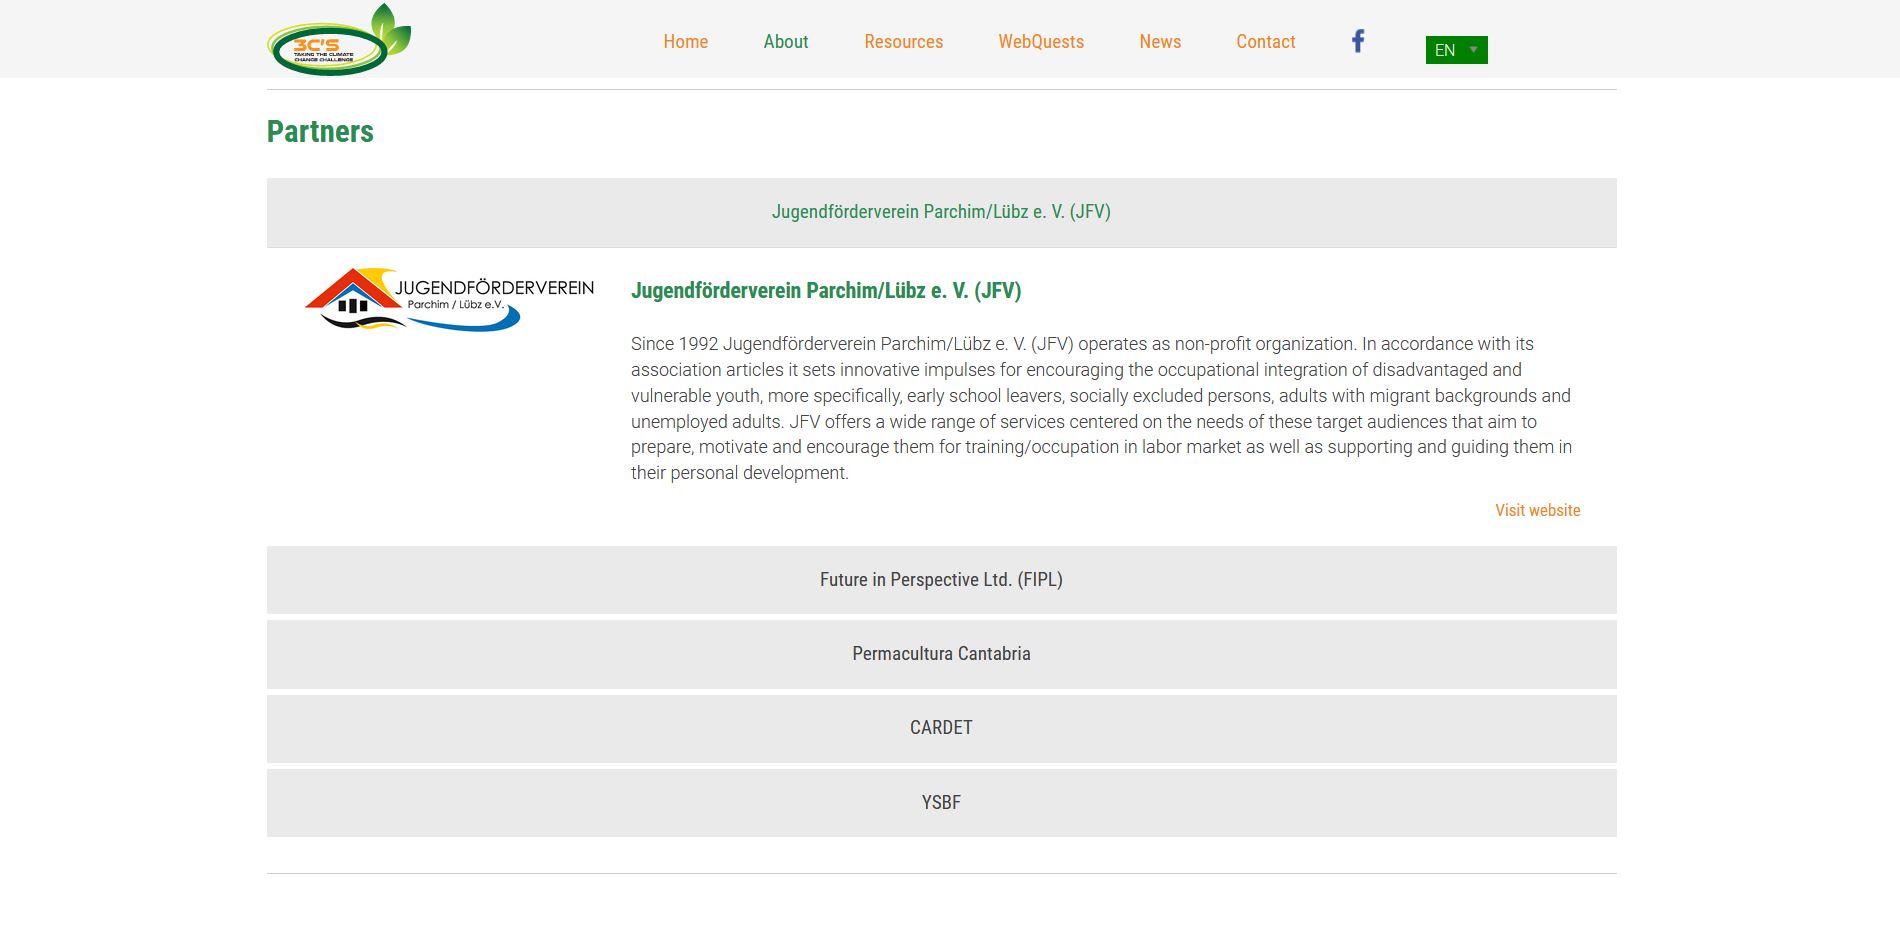Open the About menu item
The image size is (1900, 925).
point(786,41)
